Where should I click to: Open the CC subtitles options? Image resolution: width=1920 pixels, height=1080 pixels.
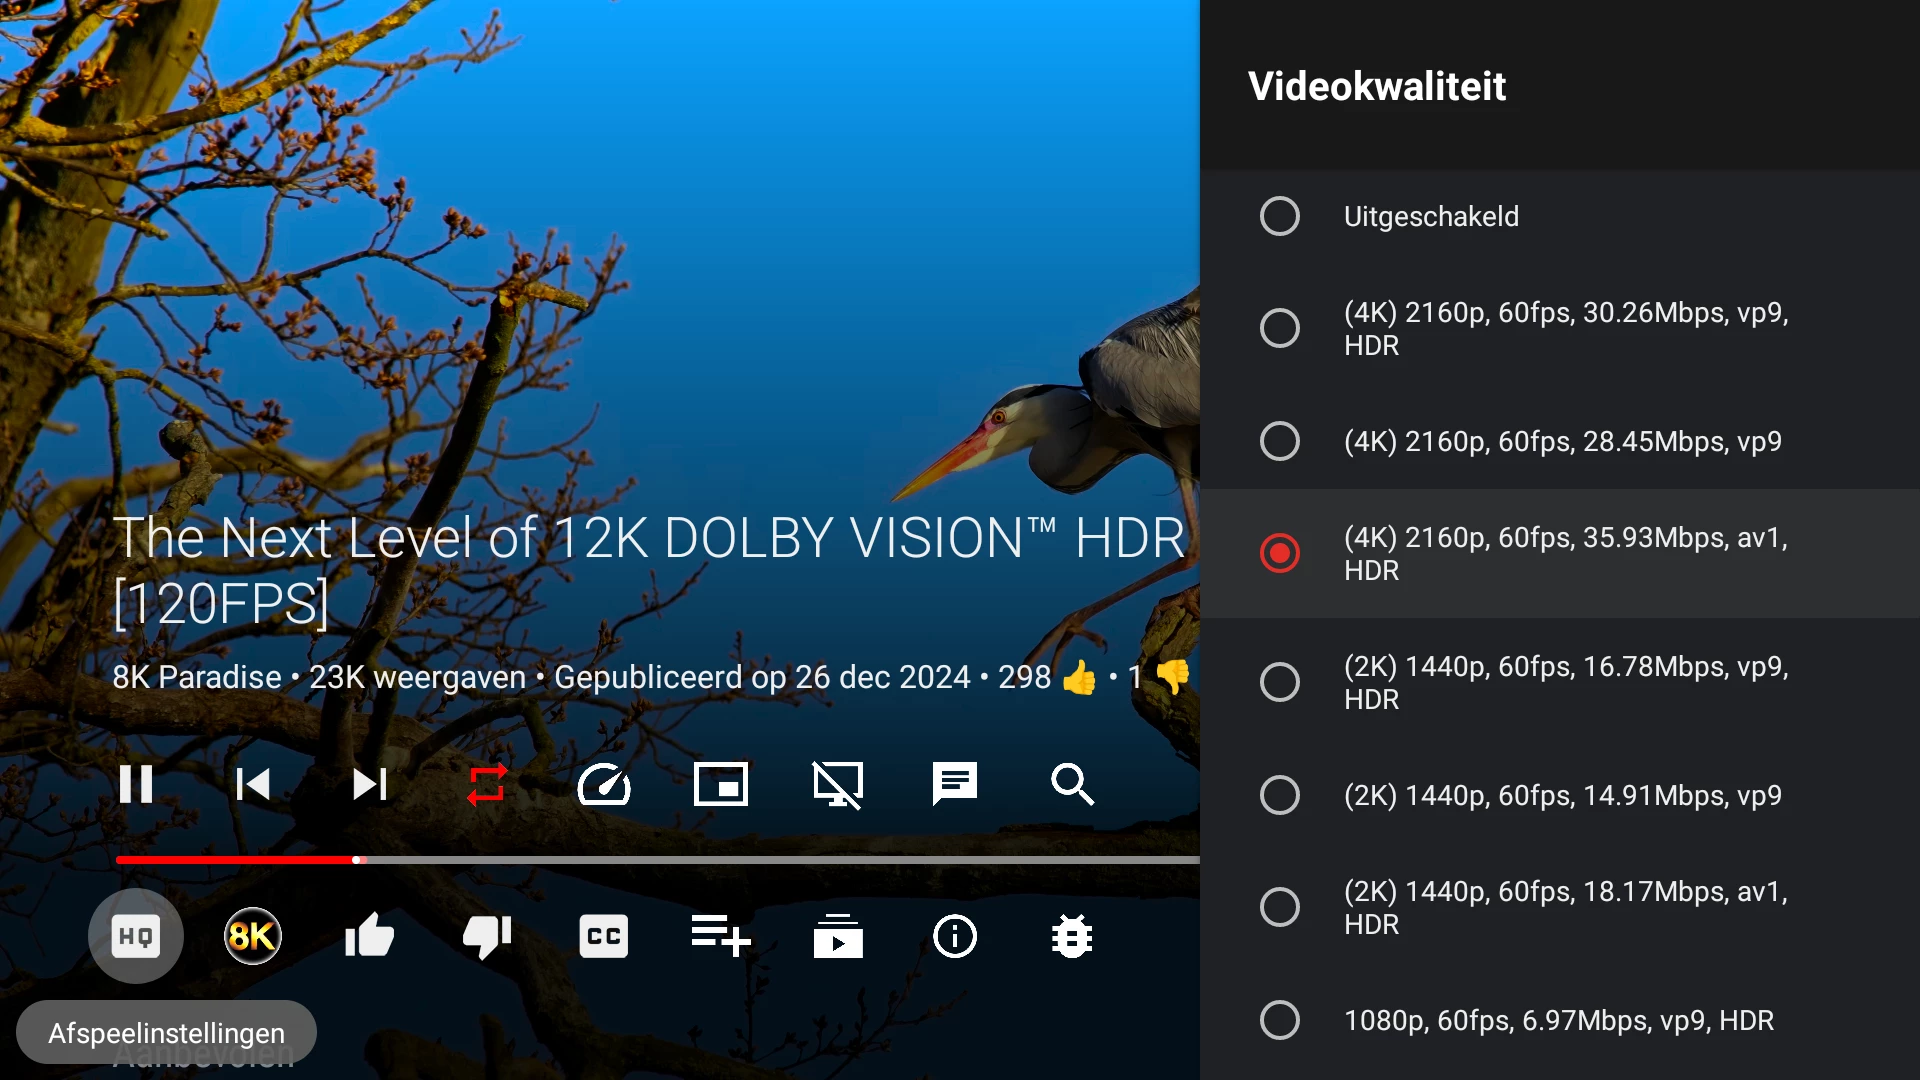(604, 937)
